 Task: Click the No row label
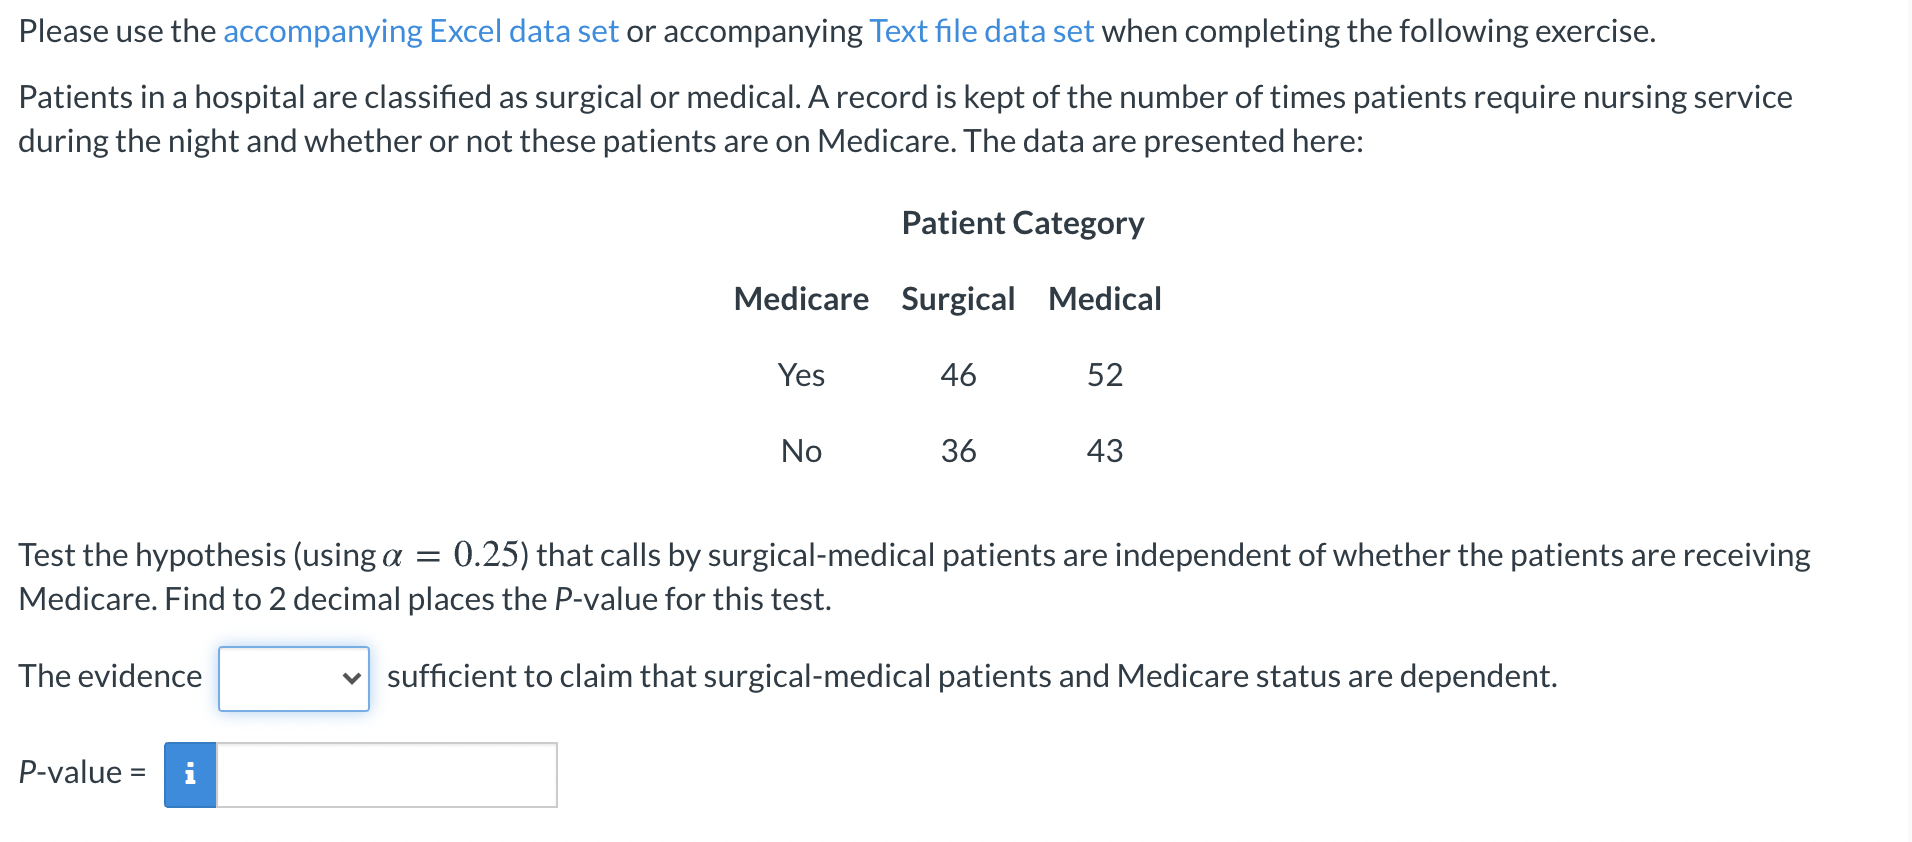pyautogui.click(x=801, y=451)
